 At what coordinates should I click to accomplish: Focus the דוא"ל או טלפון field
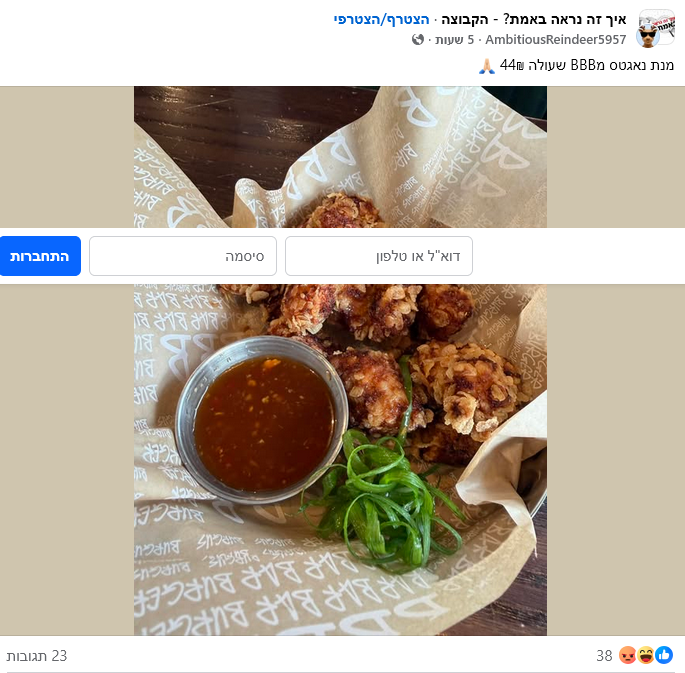pyautogui.click(x=379, y=256)
